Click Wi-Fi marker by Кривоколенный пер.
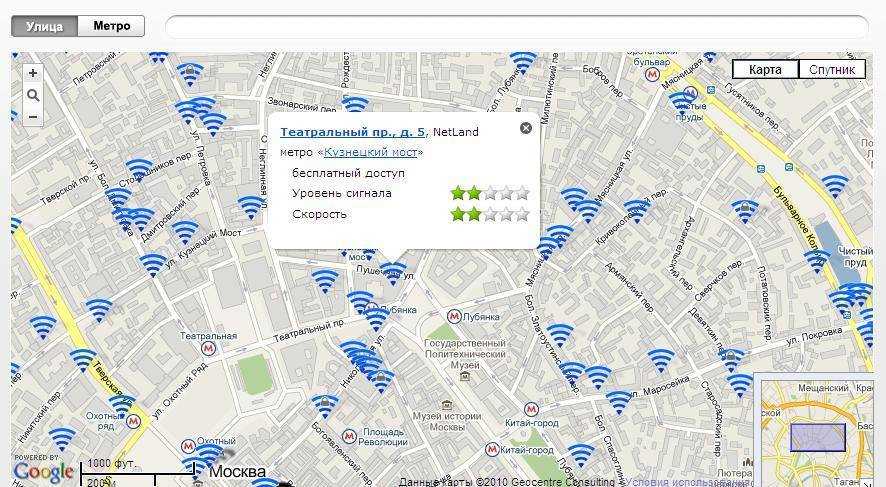The height and width of the screenshot is (487, 886). click(637, 211)
